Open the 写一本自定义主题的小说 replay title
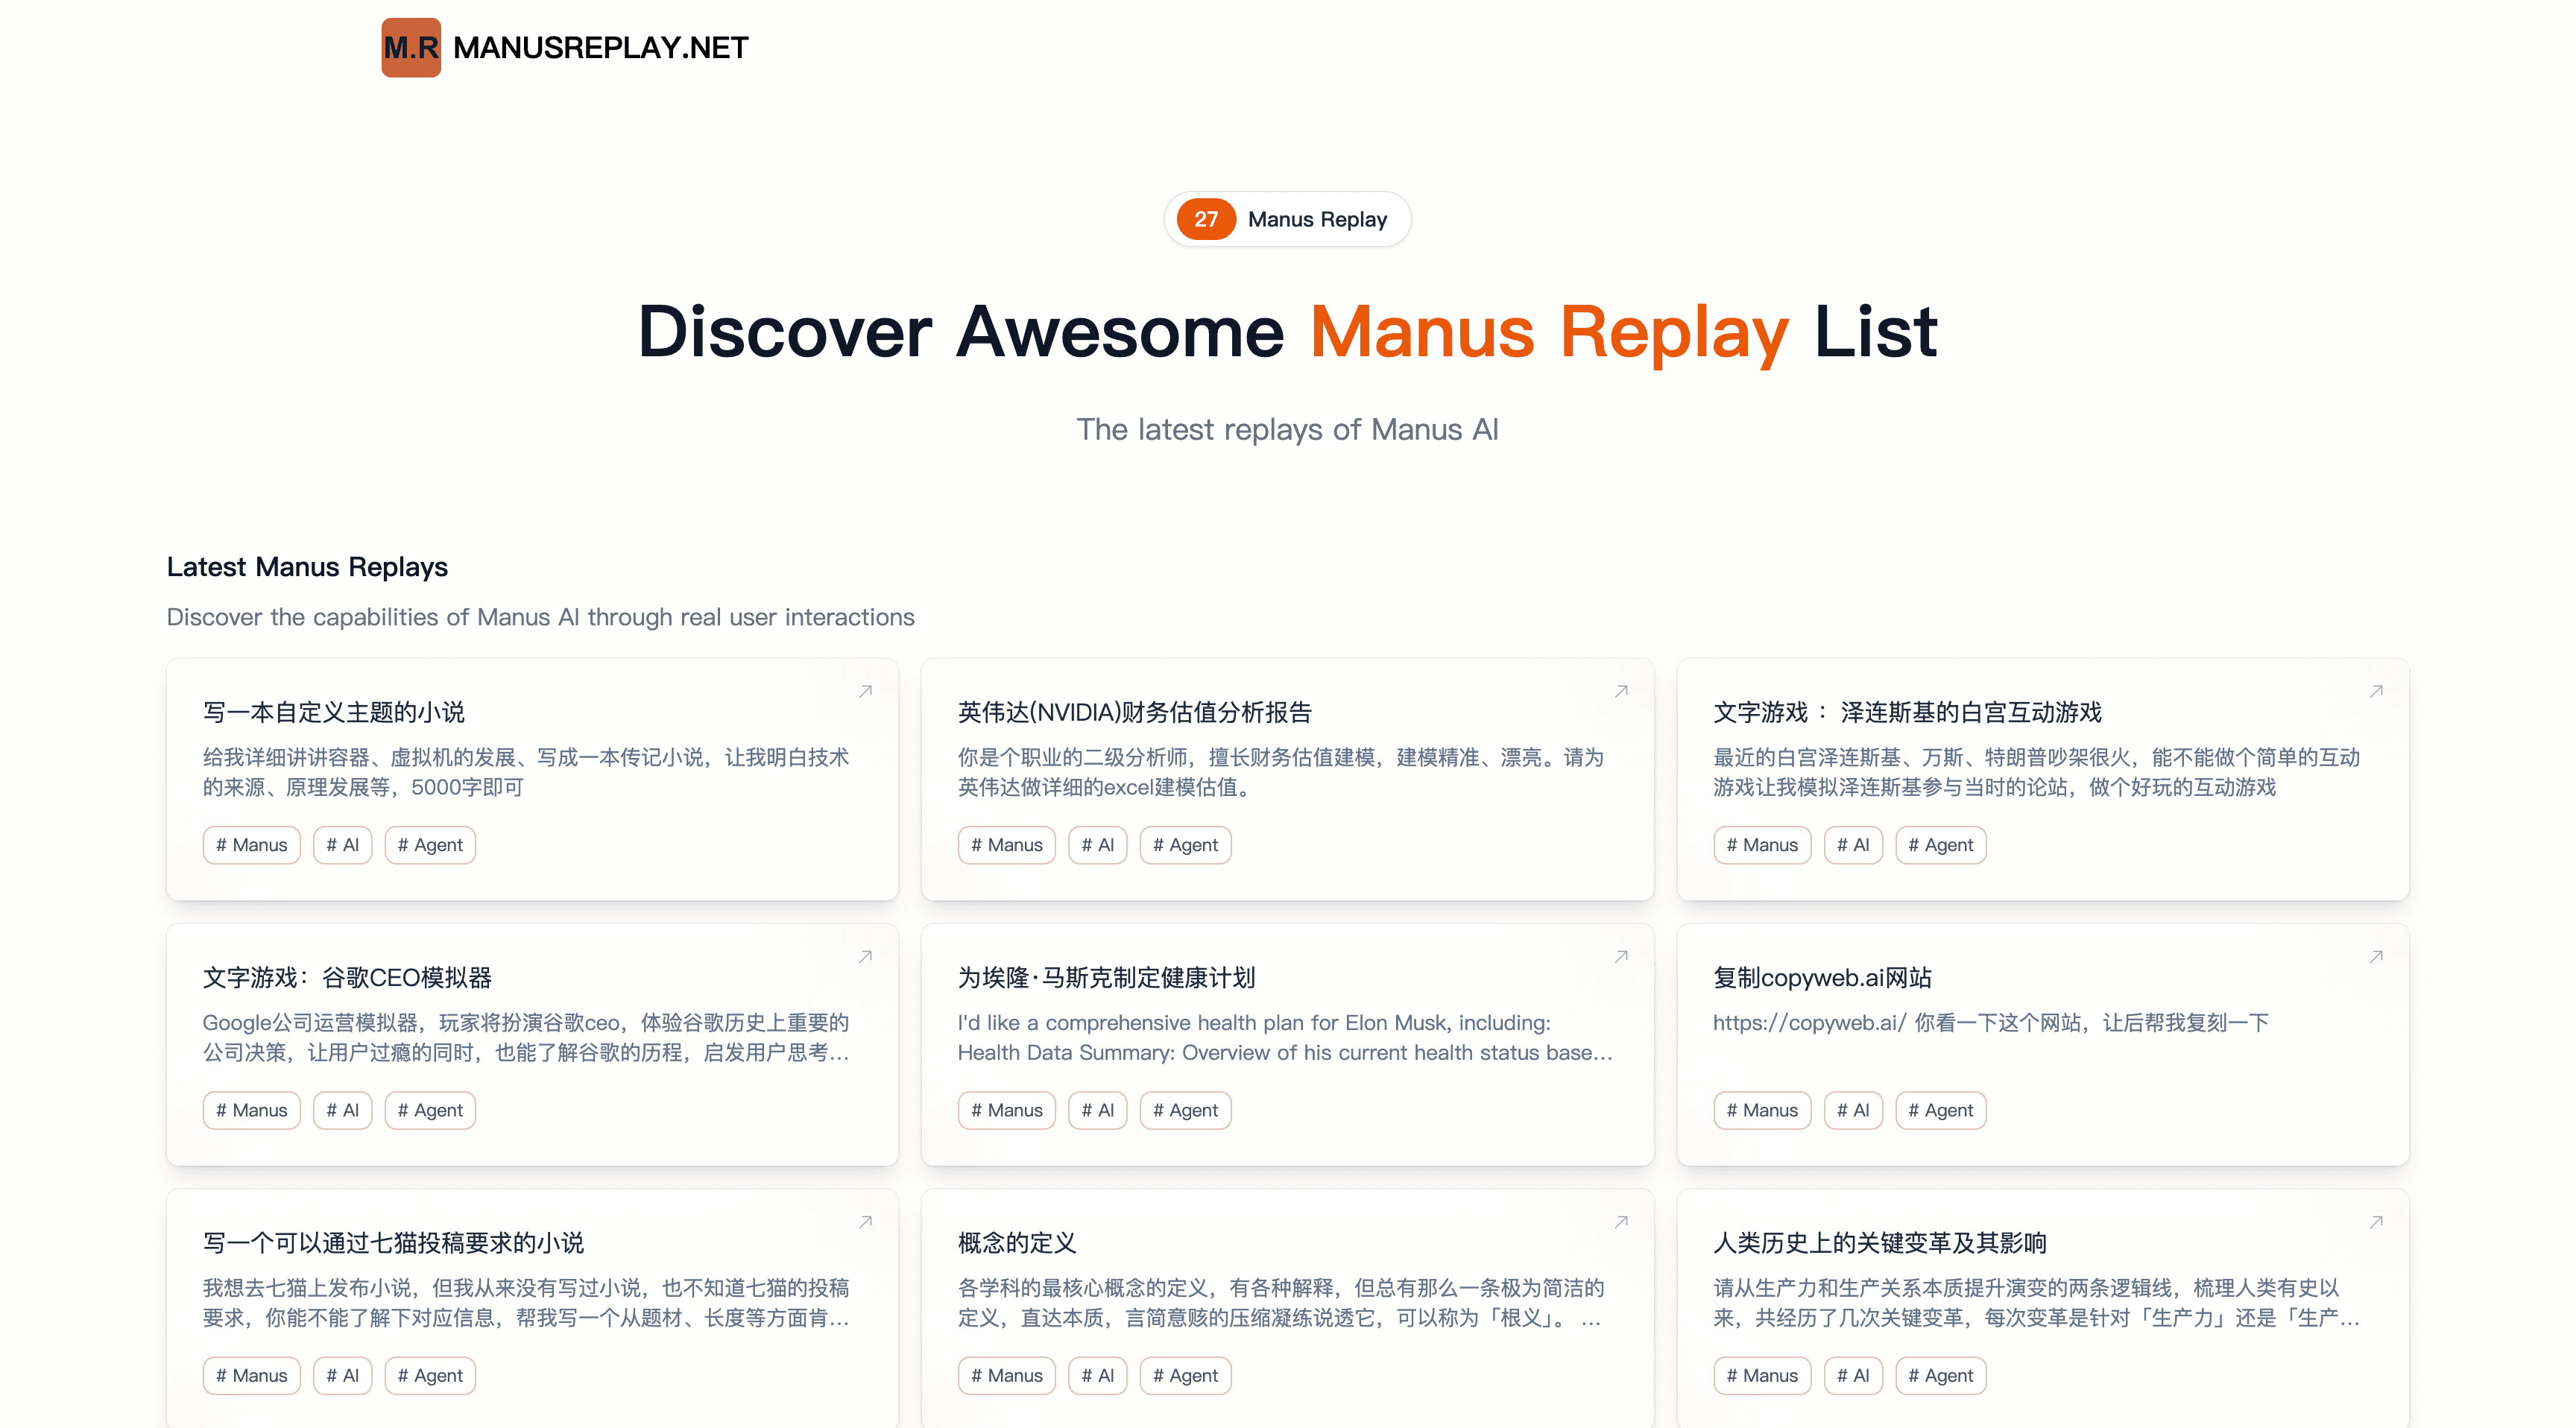The height and width of the screenshot is (1428, 2576). [x=334, y=712]
